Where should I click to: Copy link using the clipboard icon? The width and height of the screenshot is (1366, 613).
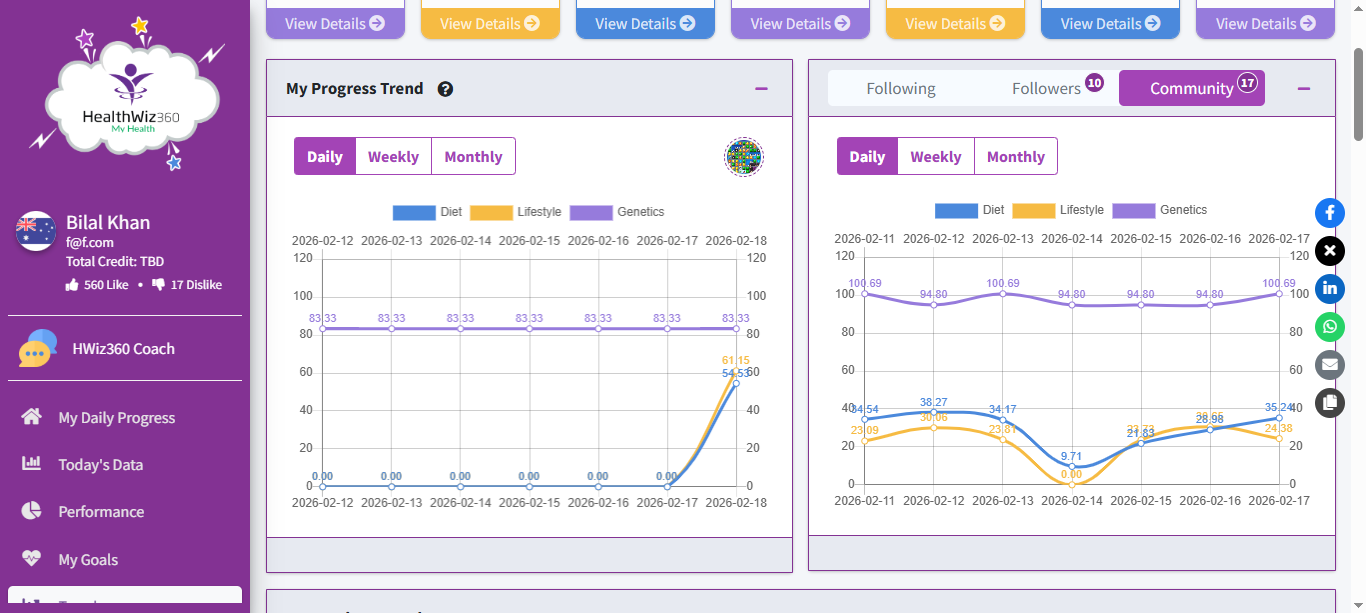point(1330,403)
